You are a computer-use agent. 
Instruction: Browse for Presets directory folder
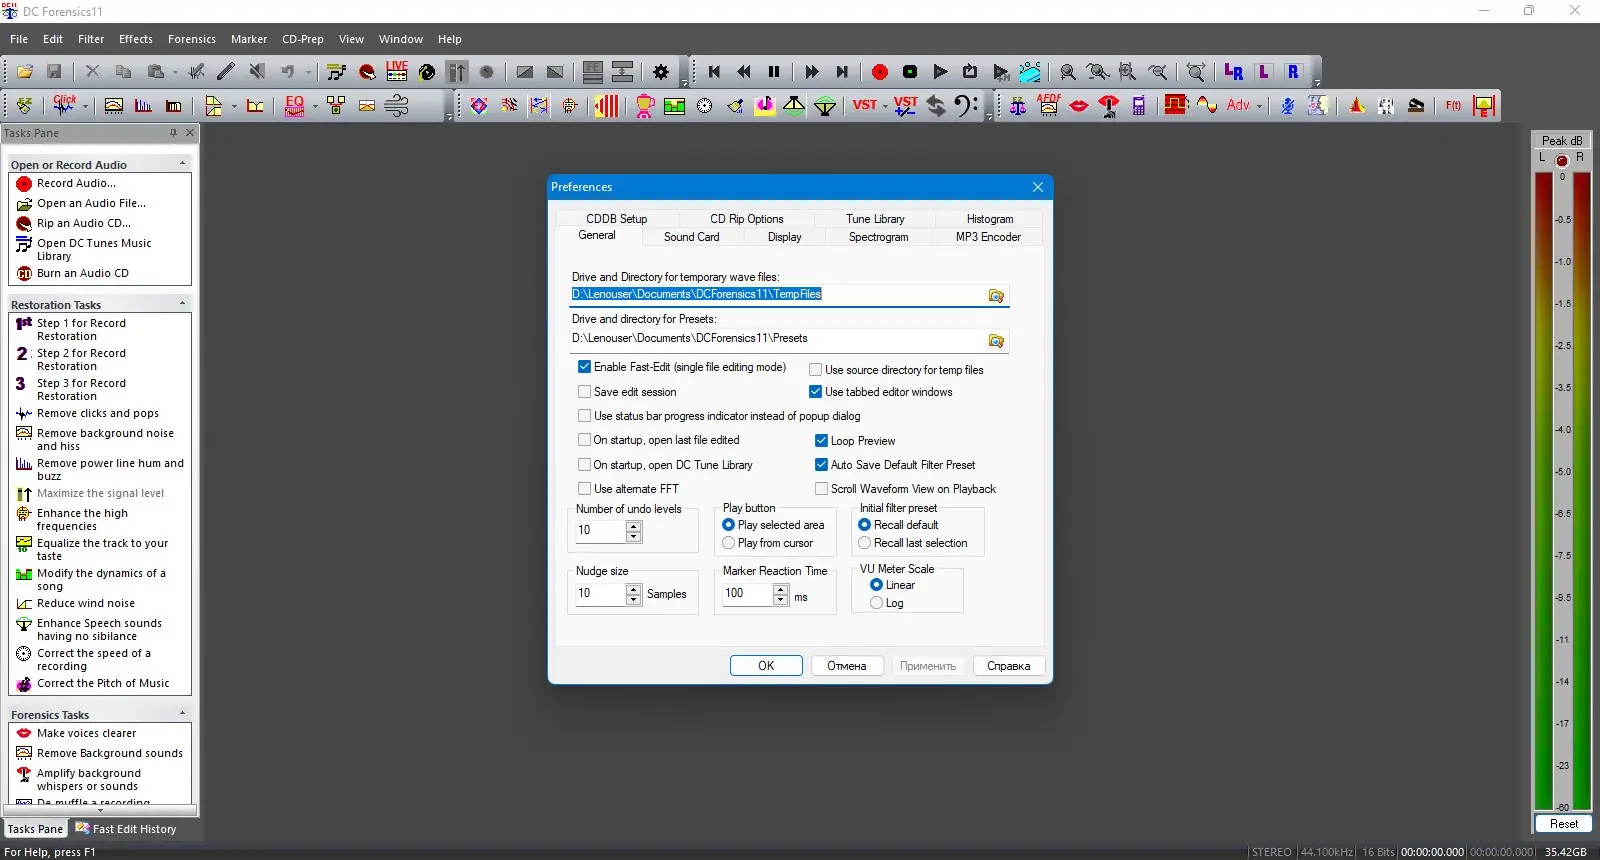point(996,340)
